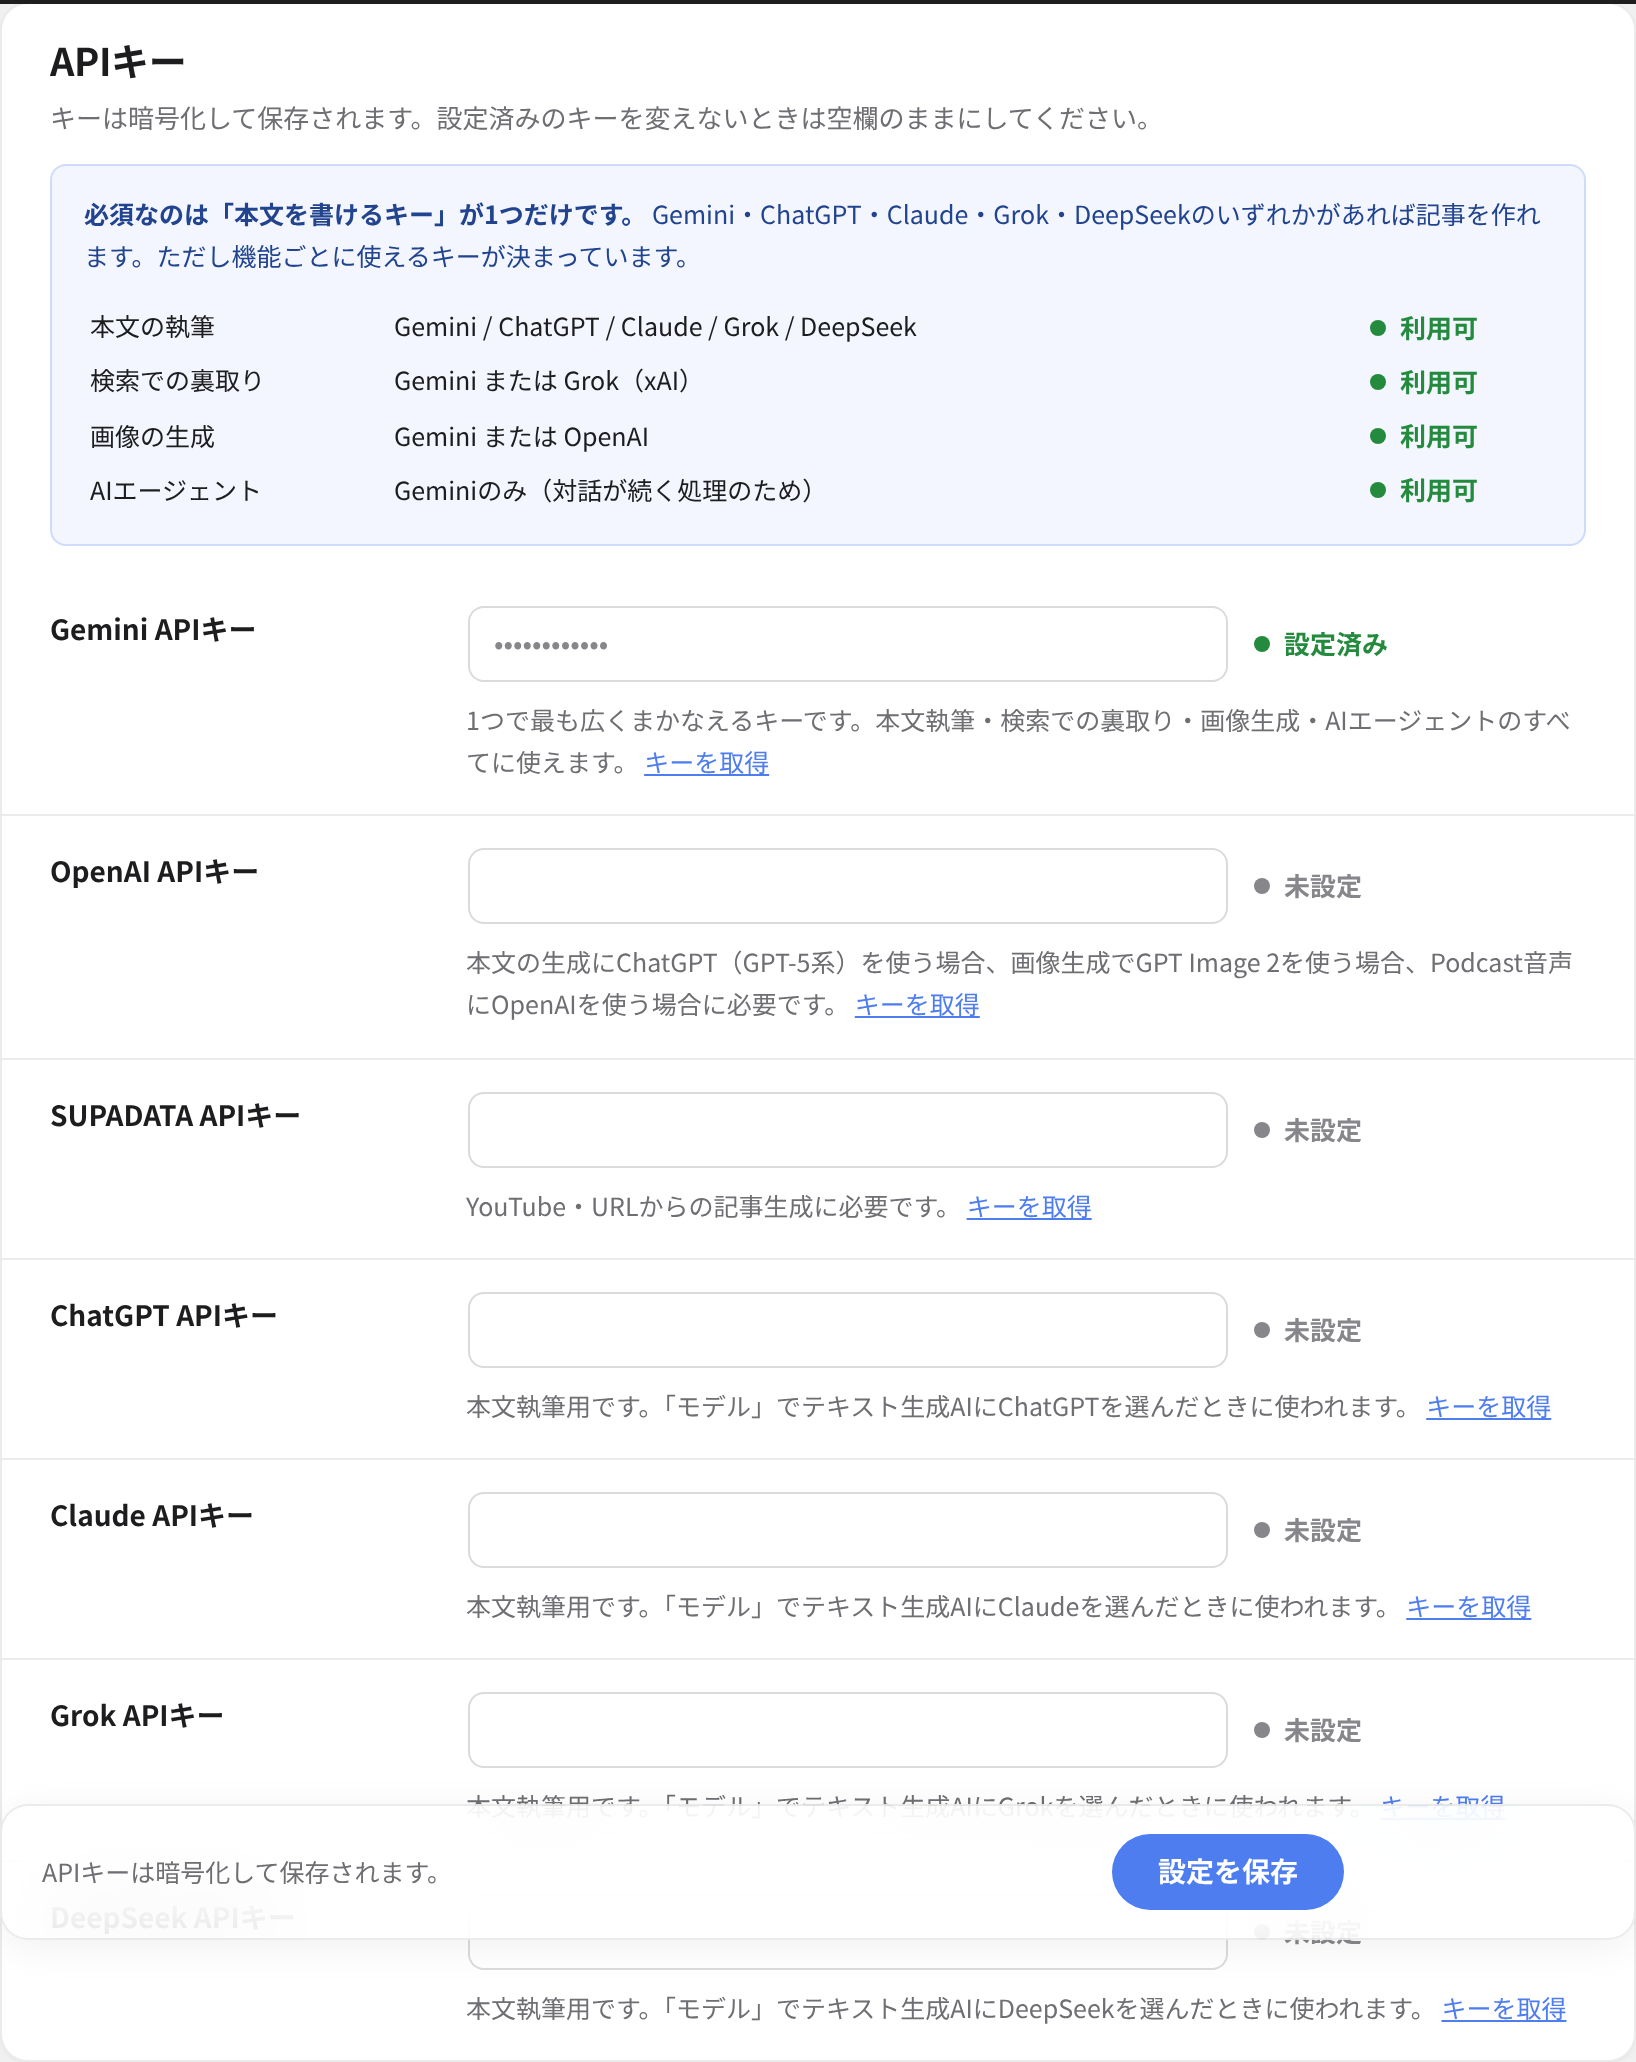This screenshot has height=2062, width=1636.
Task: Click the ChatGPT APIキー field label
Action: pos(163,1316)
